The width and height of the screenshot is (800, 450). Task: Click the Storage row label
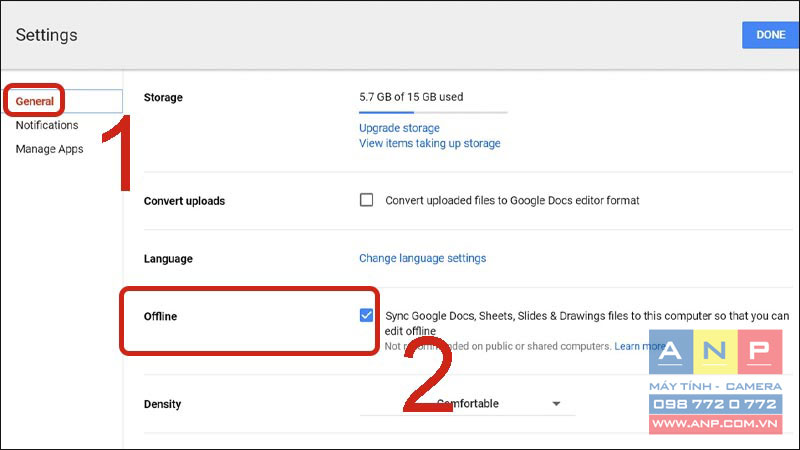click(163, 97)
